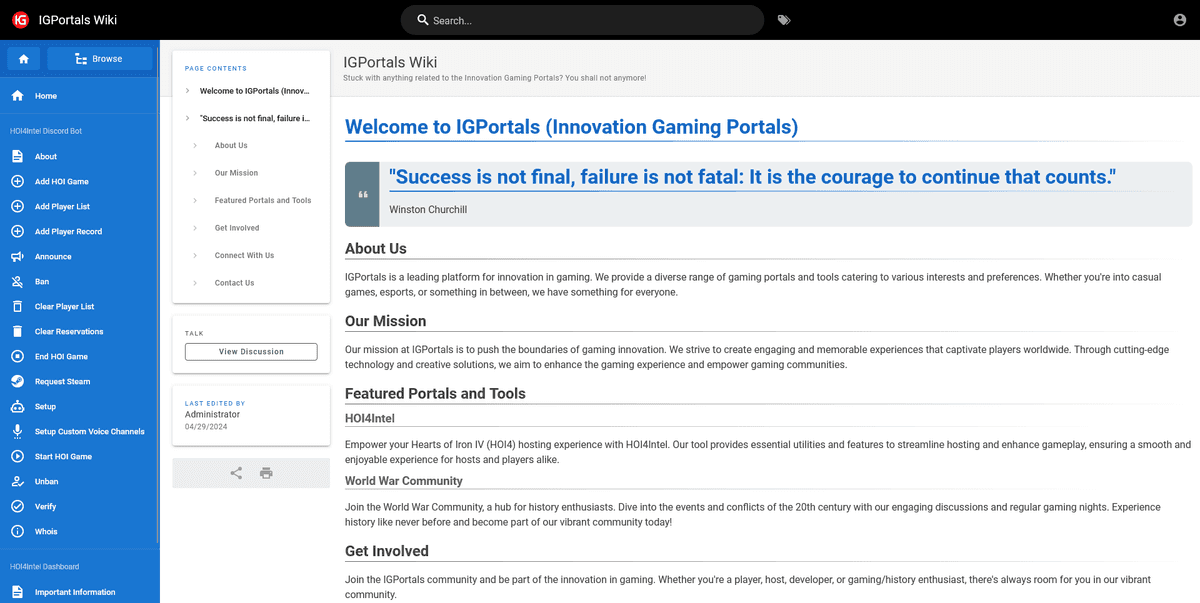1200x603 pixels.
Task: Click the About document icon
Action: click(17, 156)
